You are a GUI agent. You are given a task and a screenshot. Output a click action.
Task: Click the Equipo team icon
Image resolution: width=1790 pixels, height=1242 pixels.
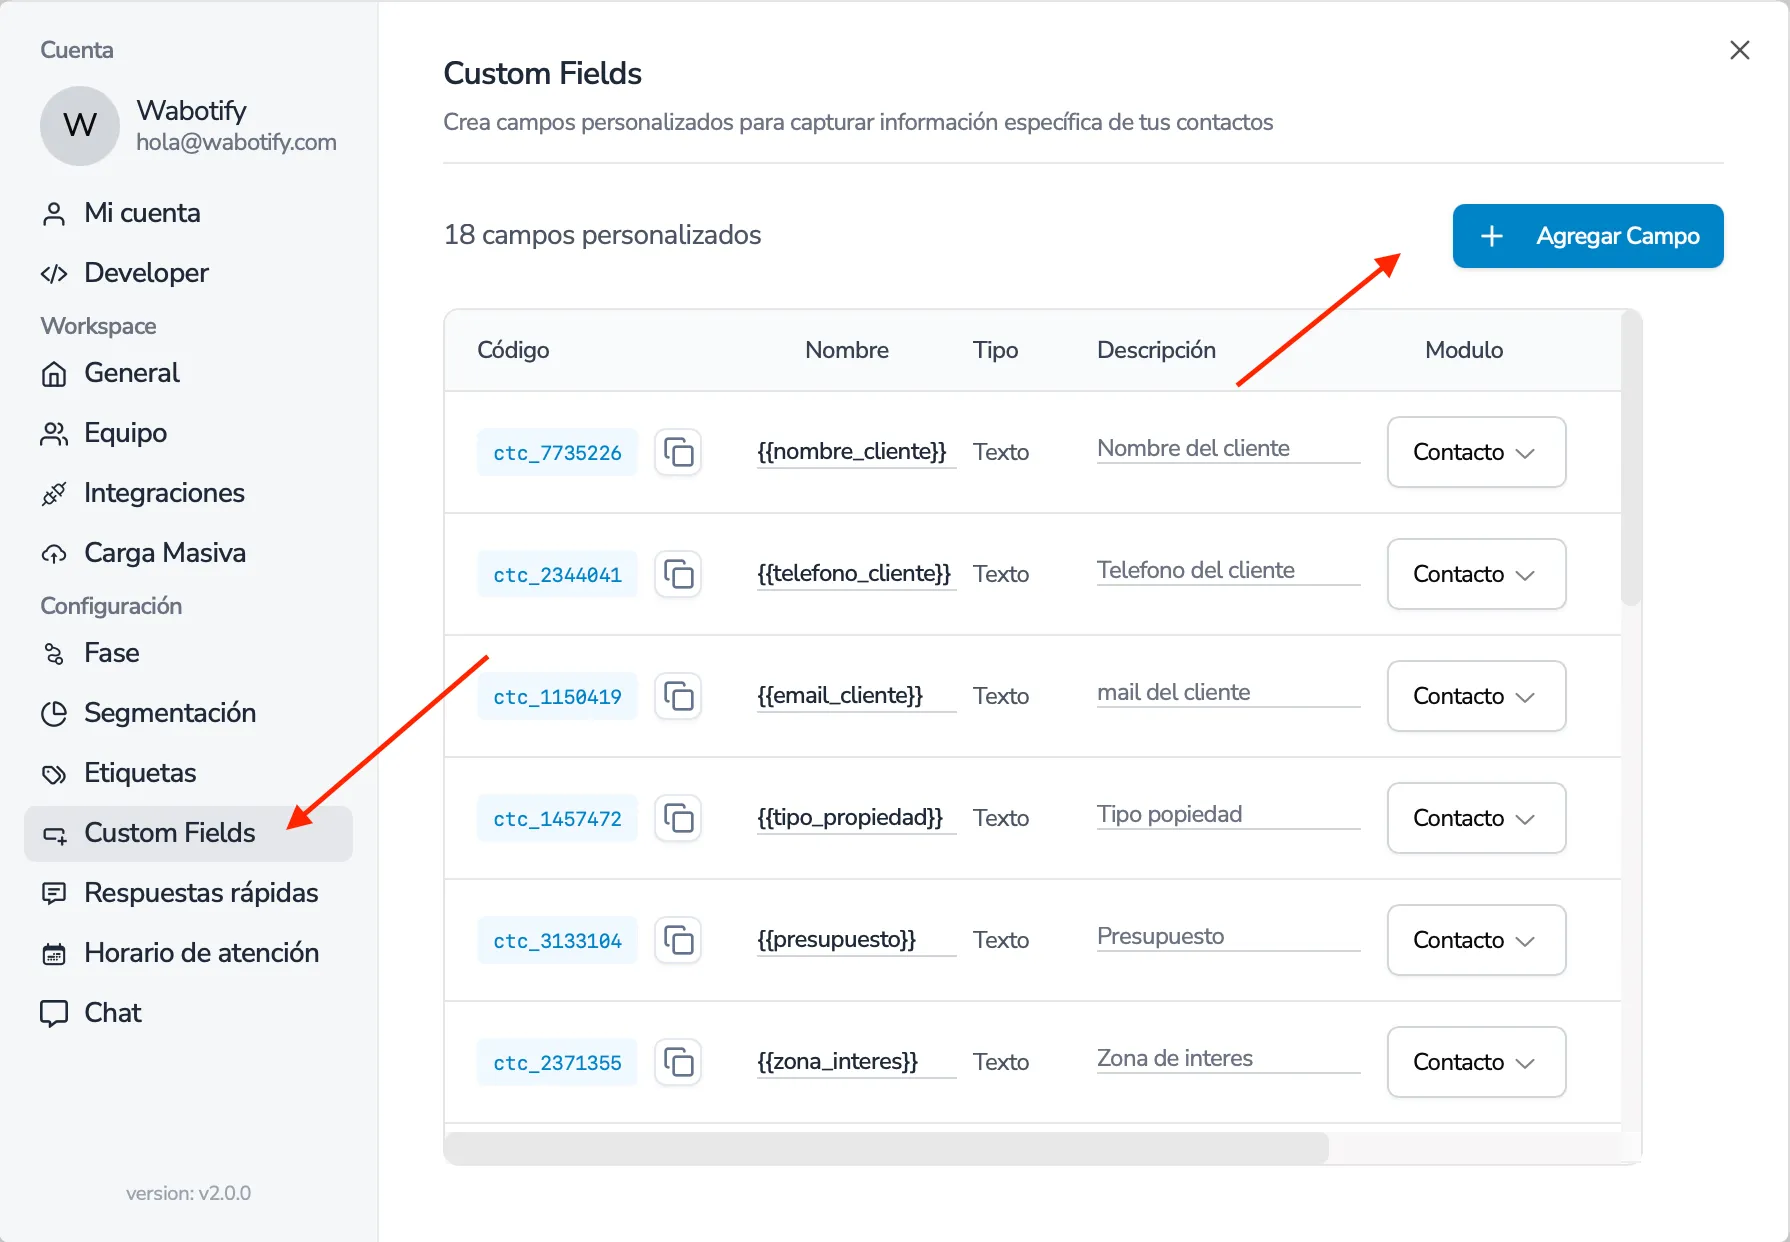point(55,433)
